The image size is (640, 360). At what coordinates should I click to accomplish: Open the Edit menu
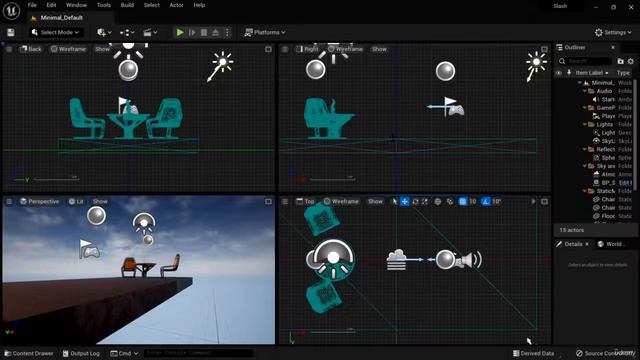click(x=51, y=5)
